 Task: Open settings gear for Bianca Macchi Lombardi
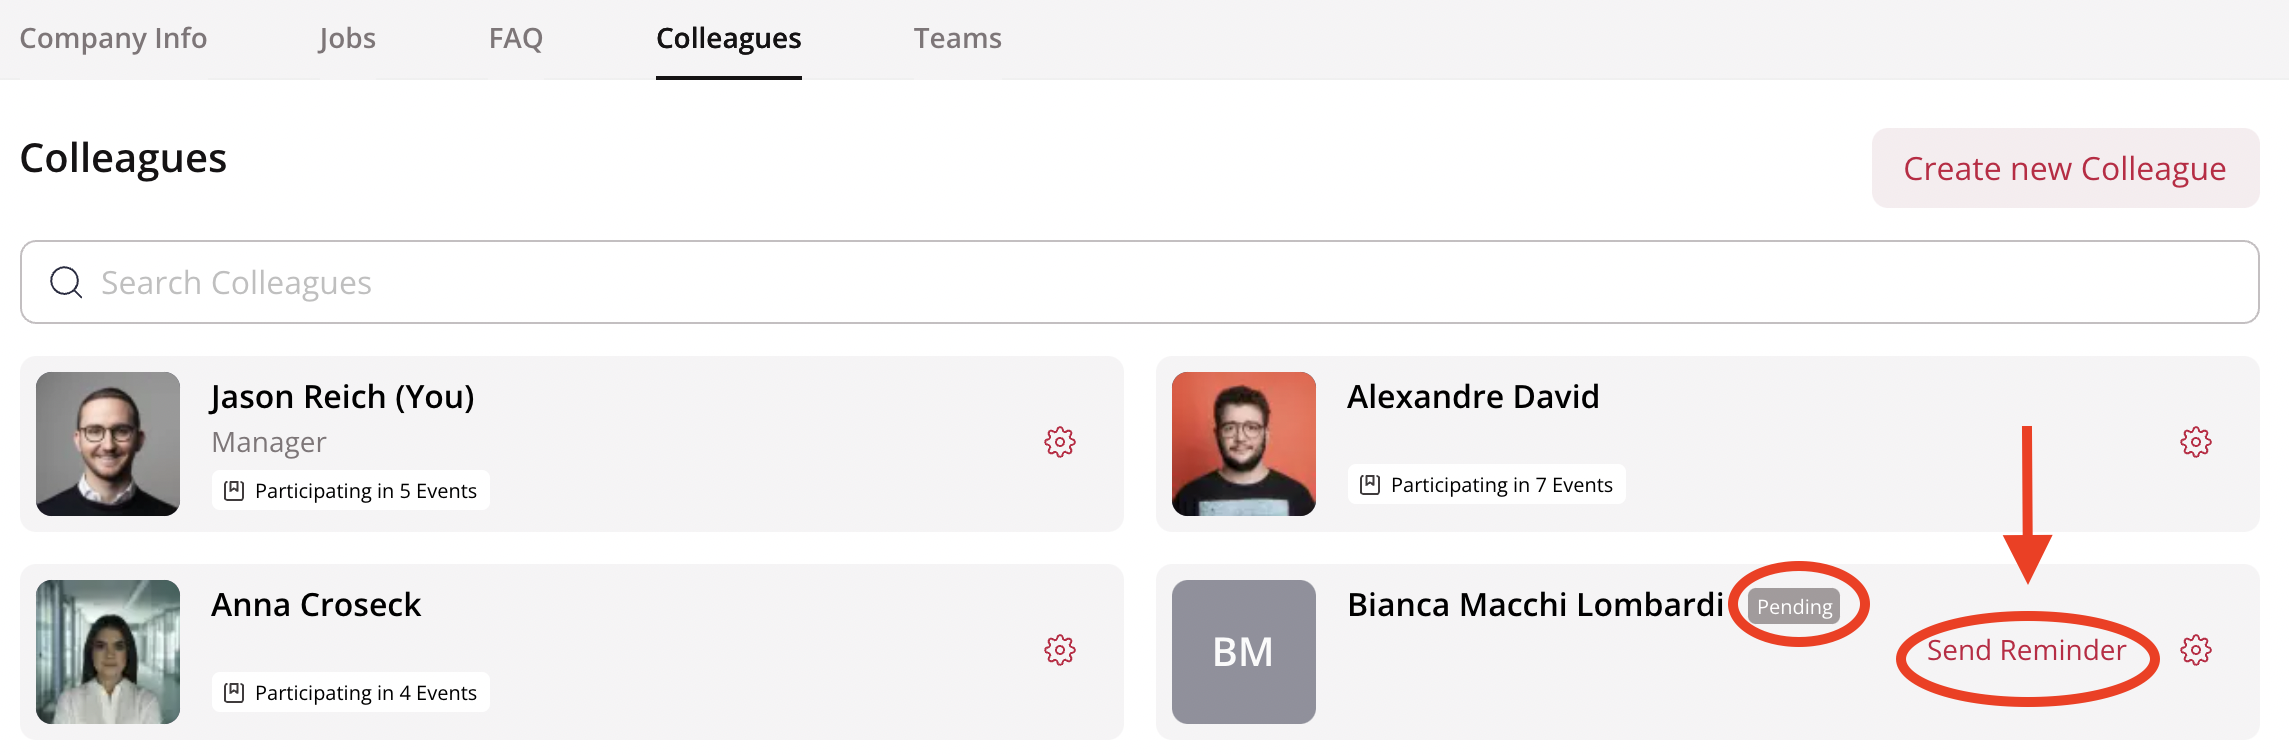tap(2195, 650)
